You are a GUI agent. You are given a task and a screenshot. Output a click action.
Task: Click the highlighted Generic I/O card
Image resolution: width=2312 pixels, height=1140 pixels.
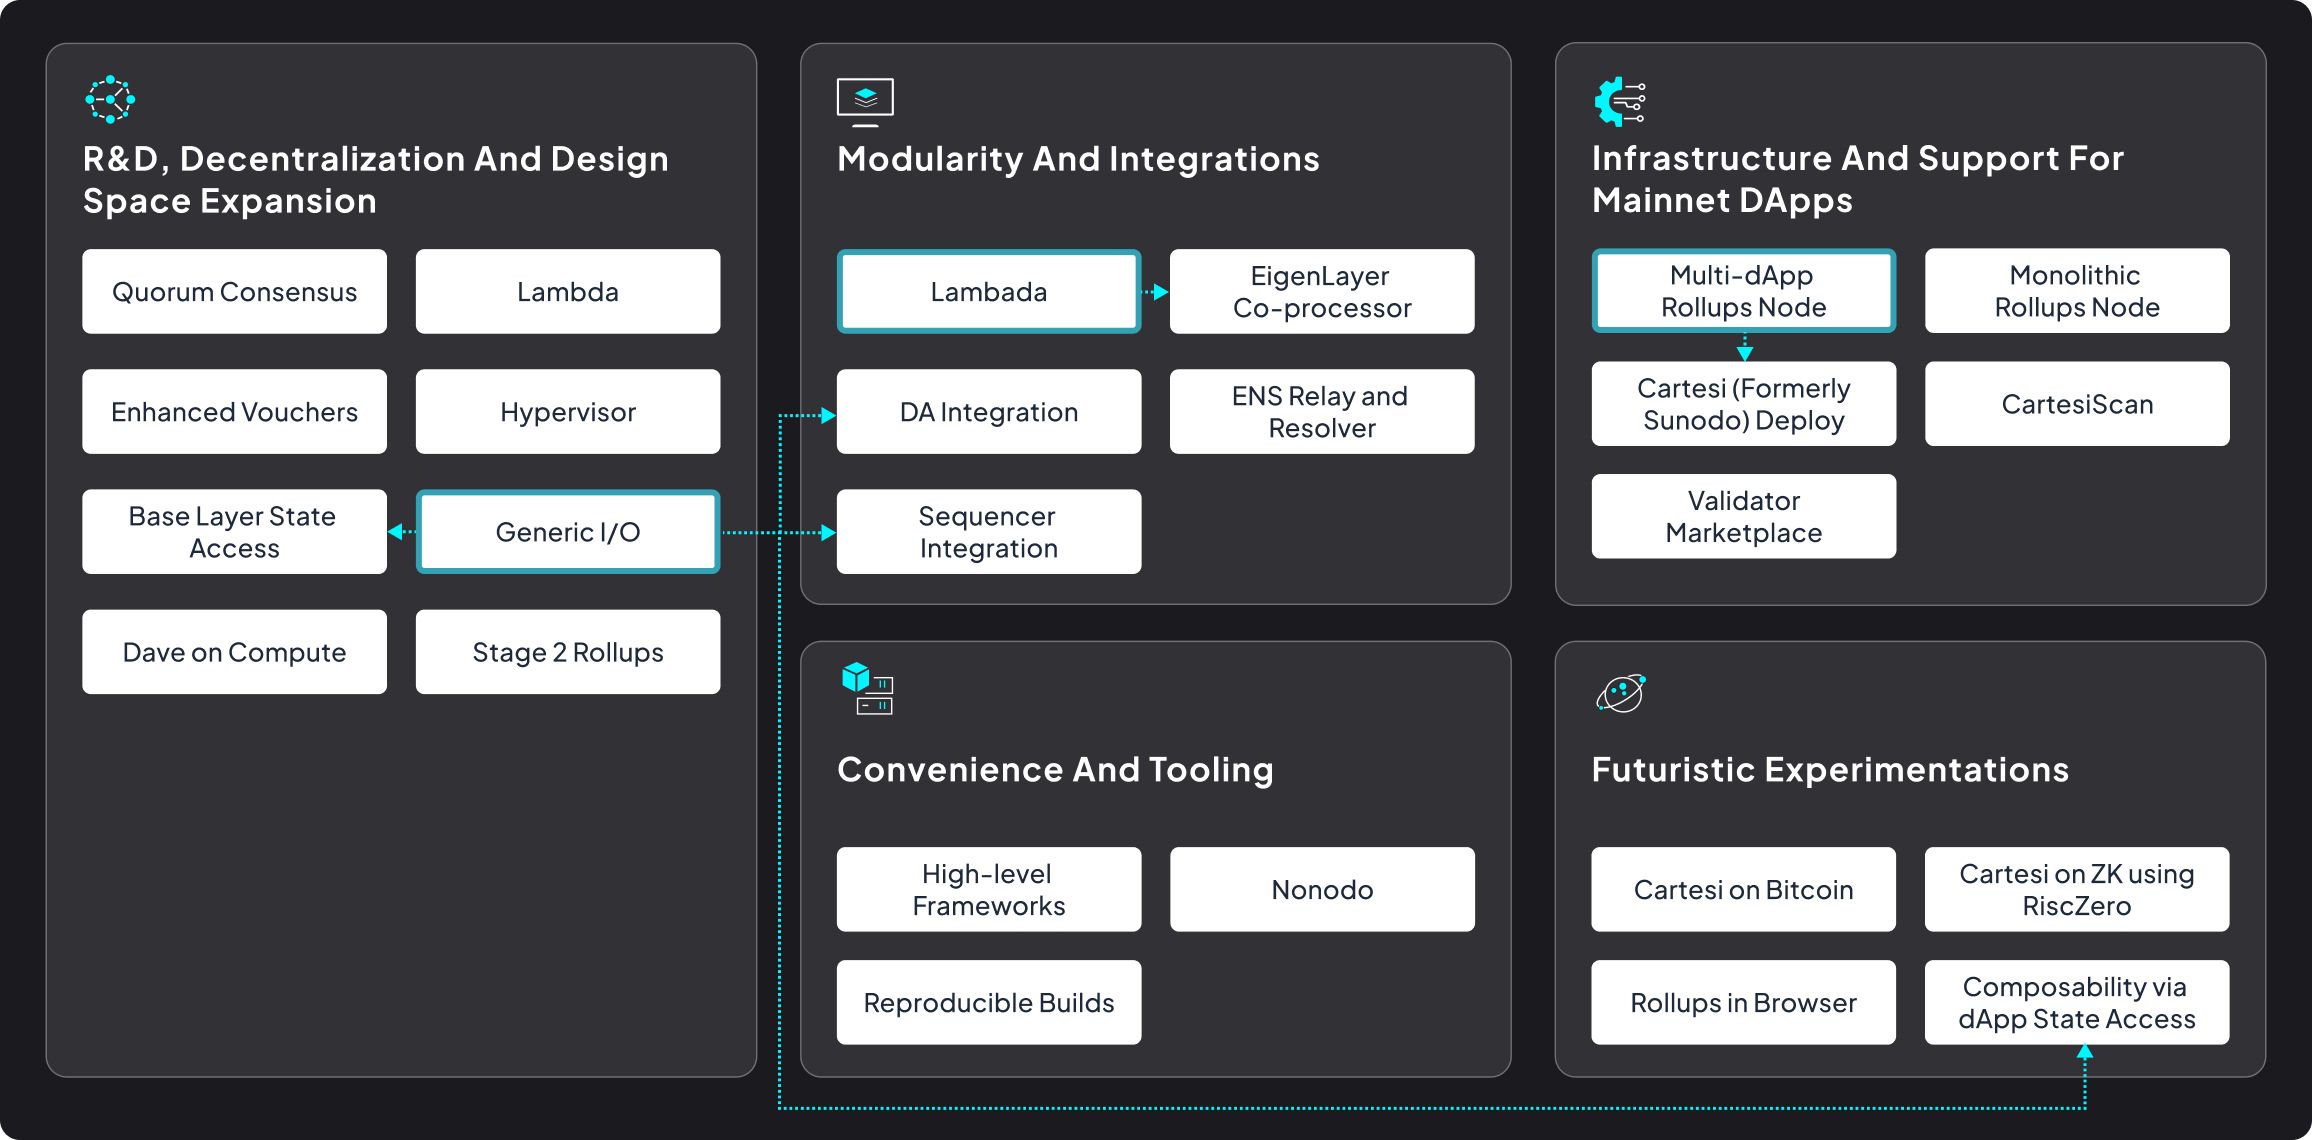click(568, 531)
